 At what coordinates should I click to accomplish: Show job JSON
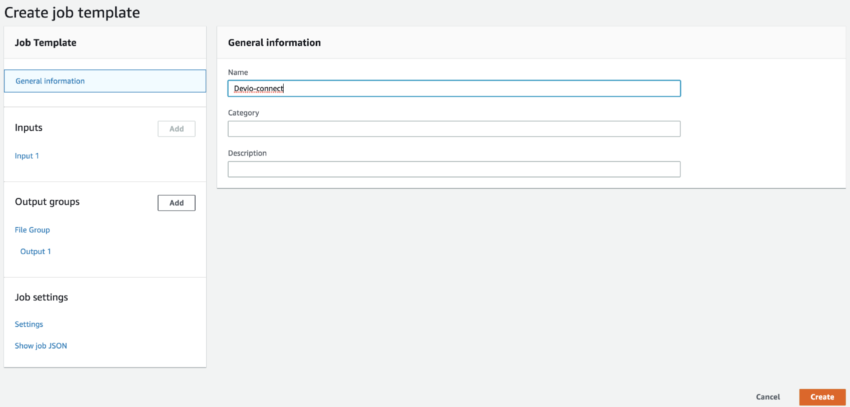(x=41, y=346)
